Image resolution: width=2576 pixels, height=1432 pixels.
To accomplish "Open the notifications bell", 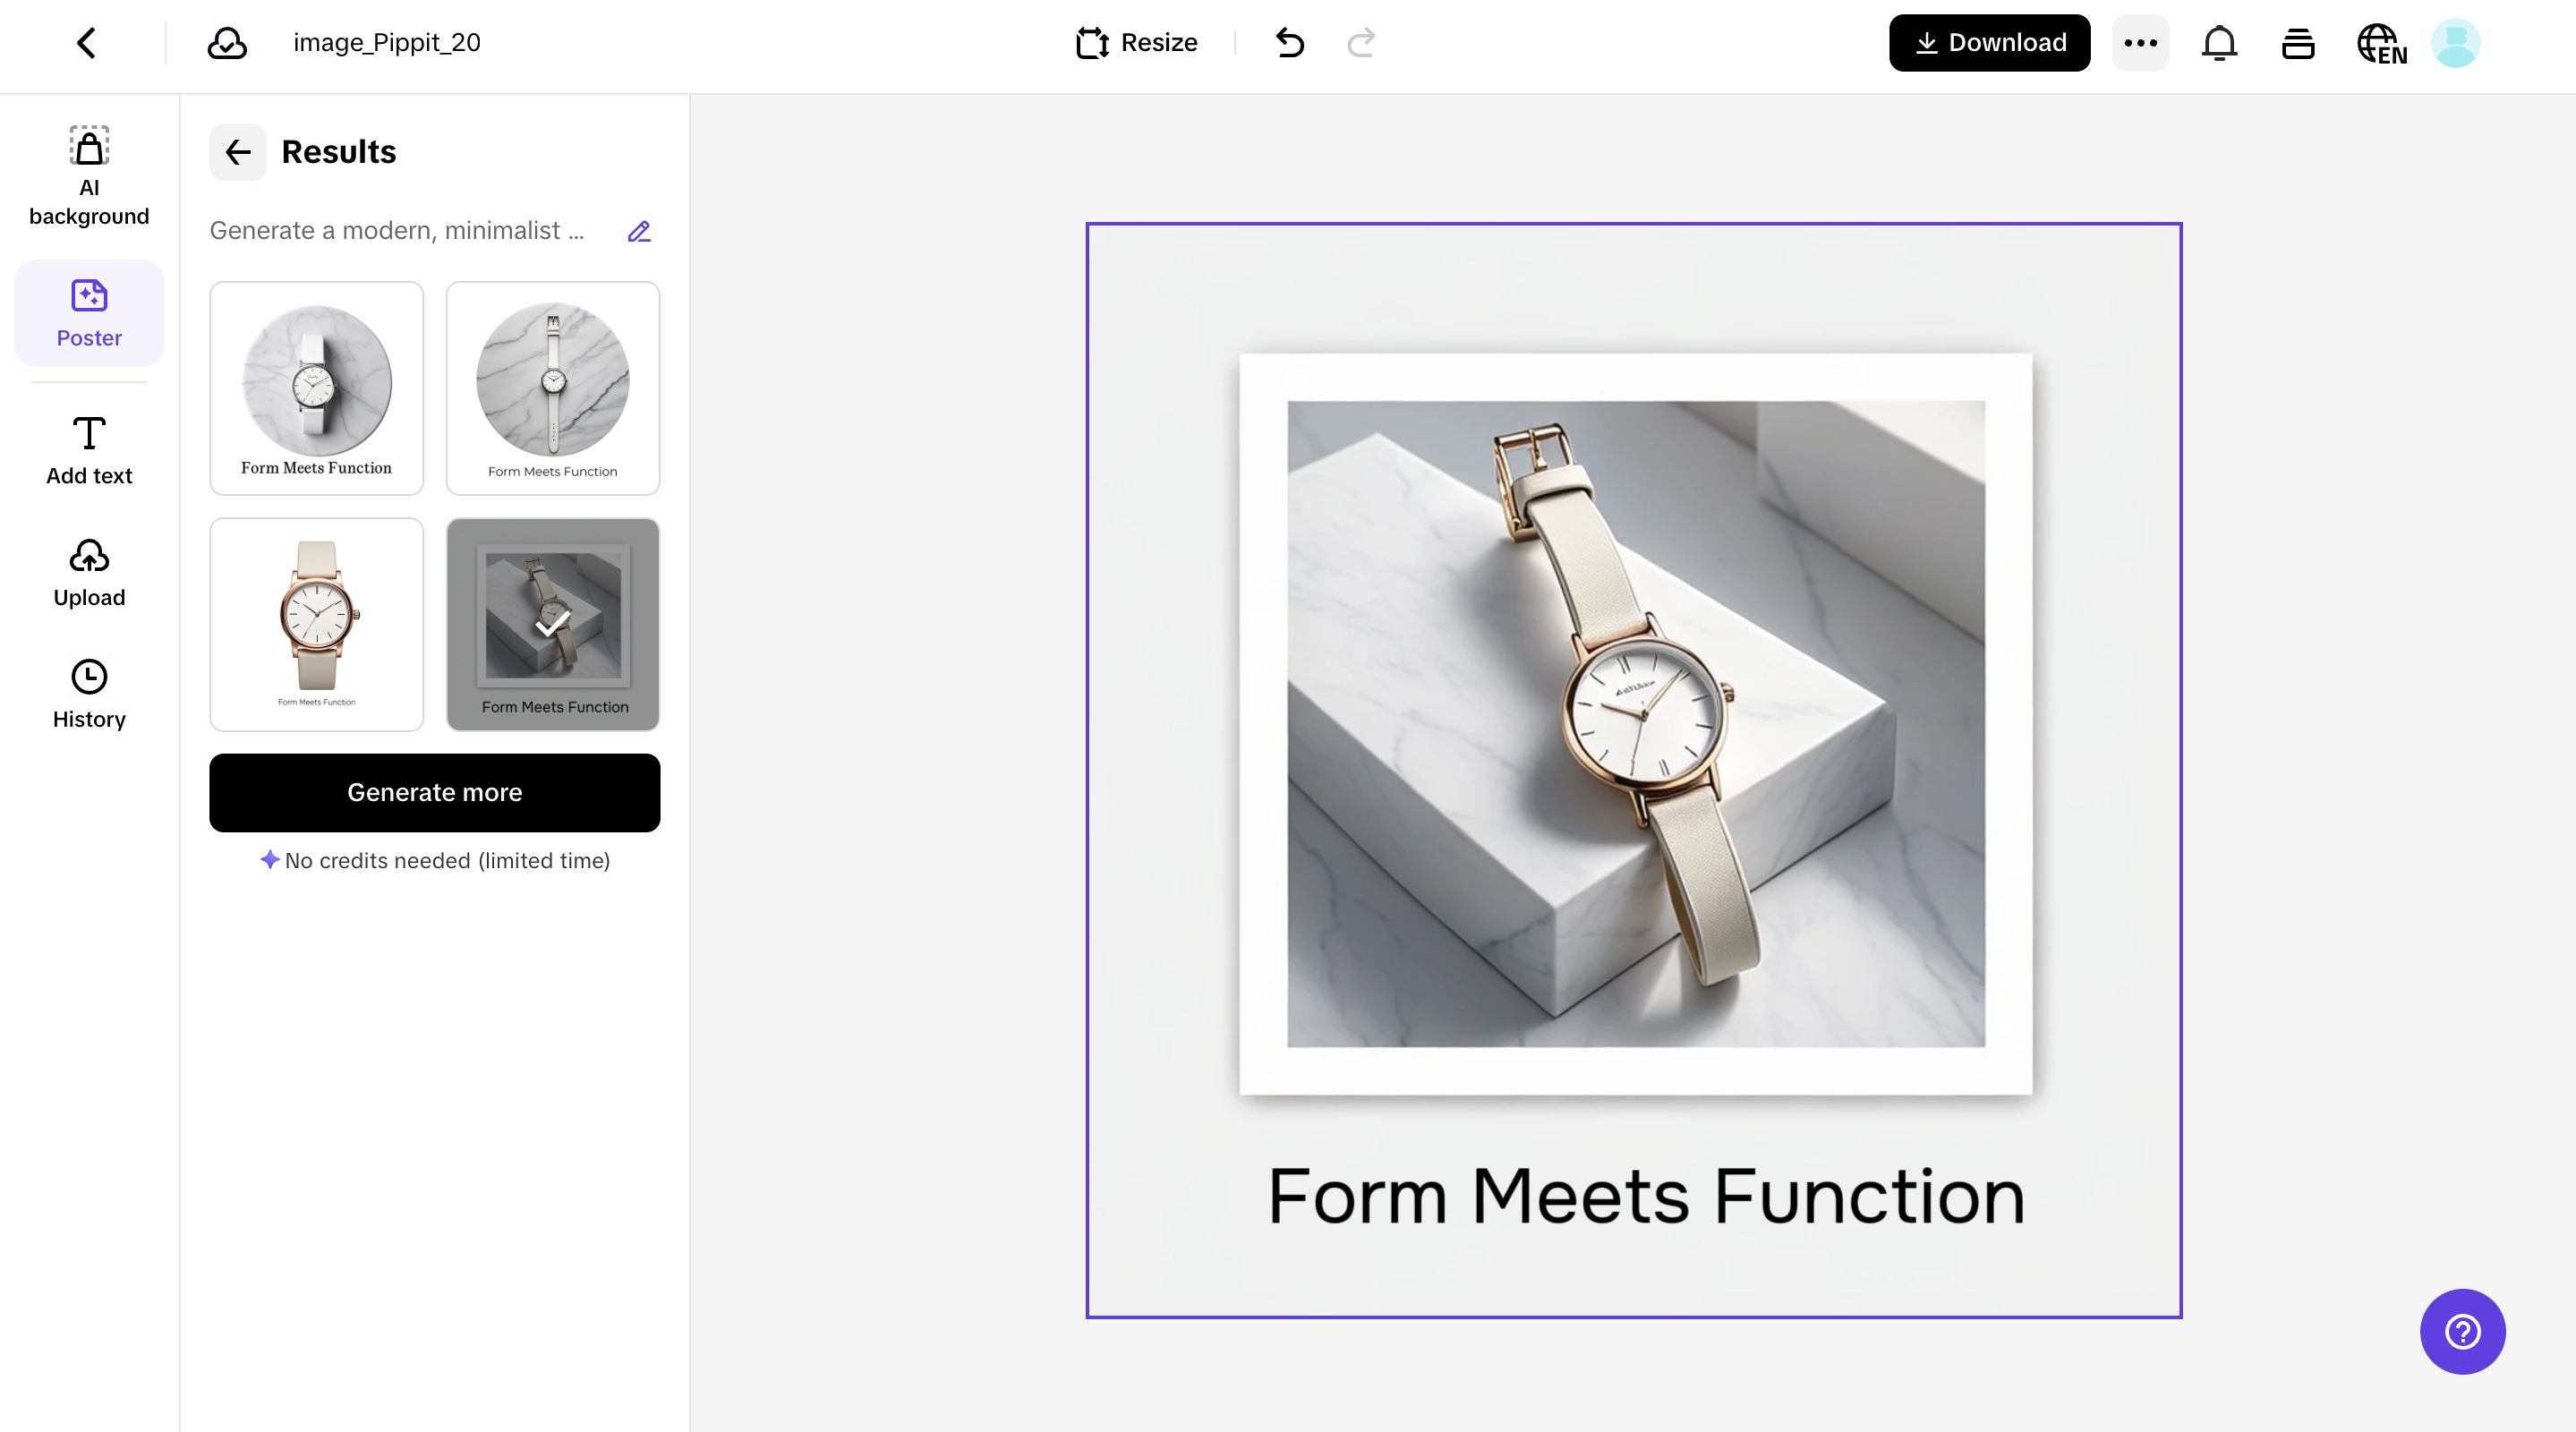I will [2219, 43].
